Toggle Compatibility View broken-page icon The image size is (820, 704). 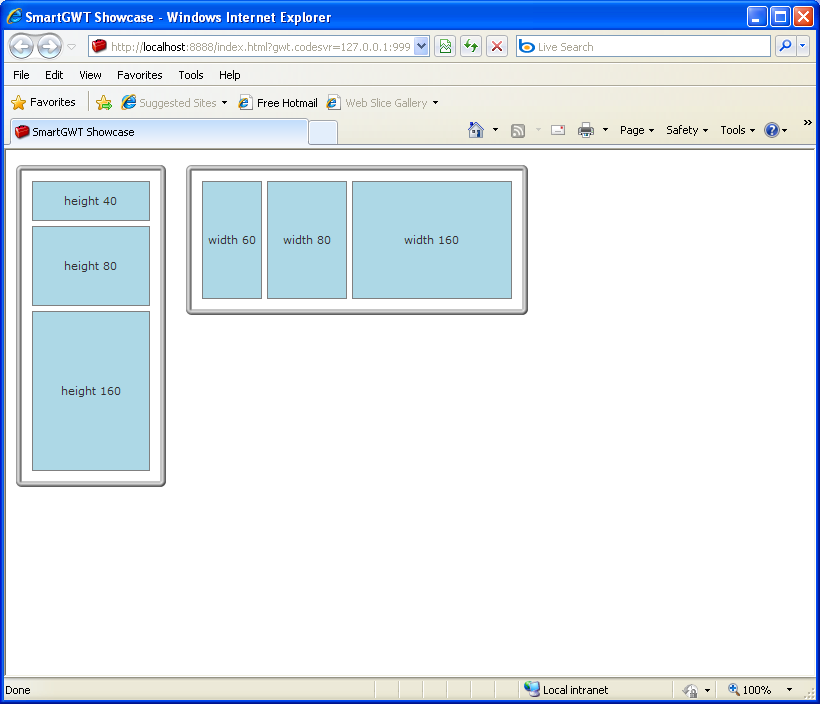pyautogui.click(x=445, y=47)
